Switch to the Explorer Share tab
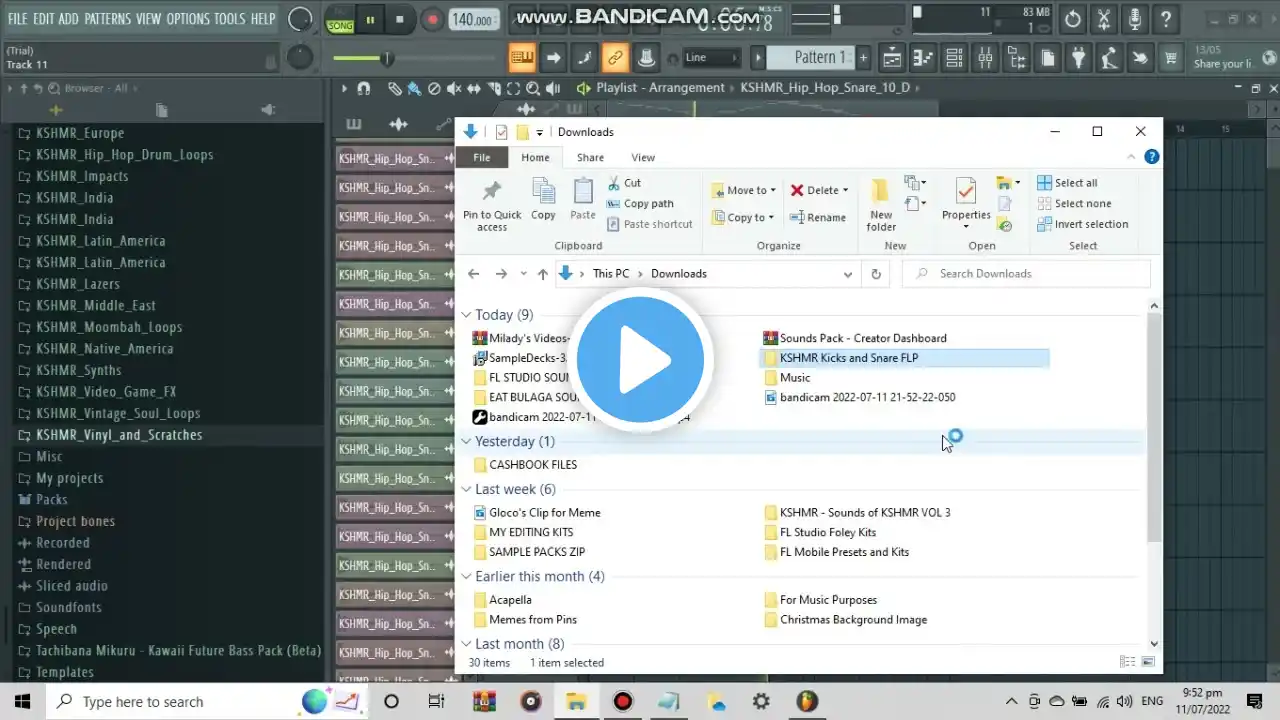Viewport: 1280px width, 720px height. [x=590, y=157]
